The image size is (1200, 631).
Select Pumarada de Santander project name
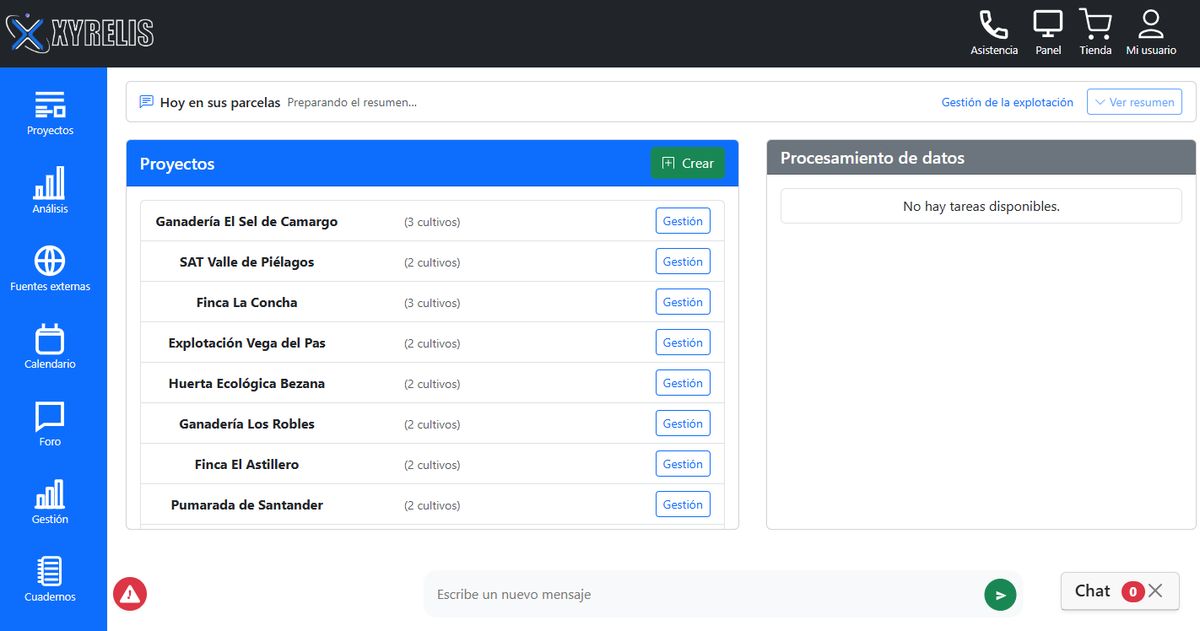247,505
